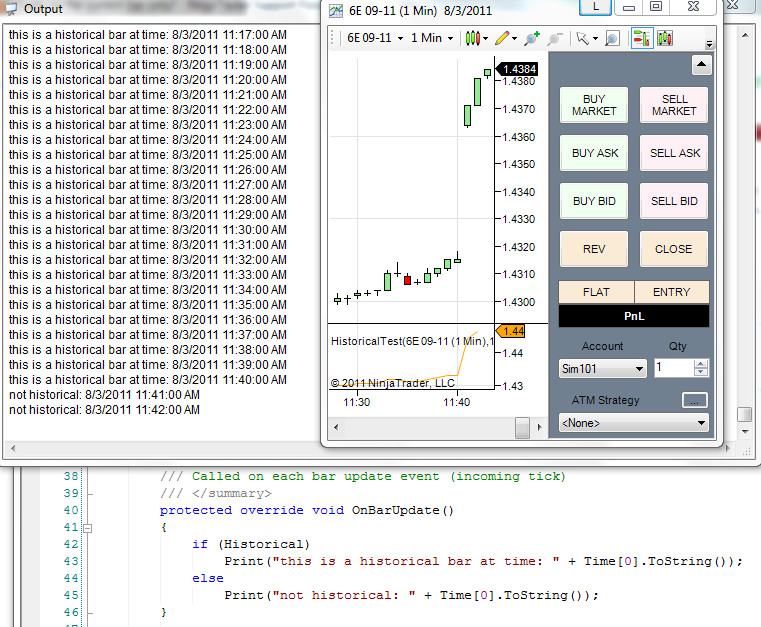The height and width of the screenshot is (627, 761).
Task: Click the HistoricalTest indicator label
Action: (412, 341)
